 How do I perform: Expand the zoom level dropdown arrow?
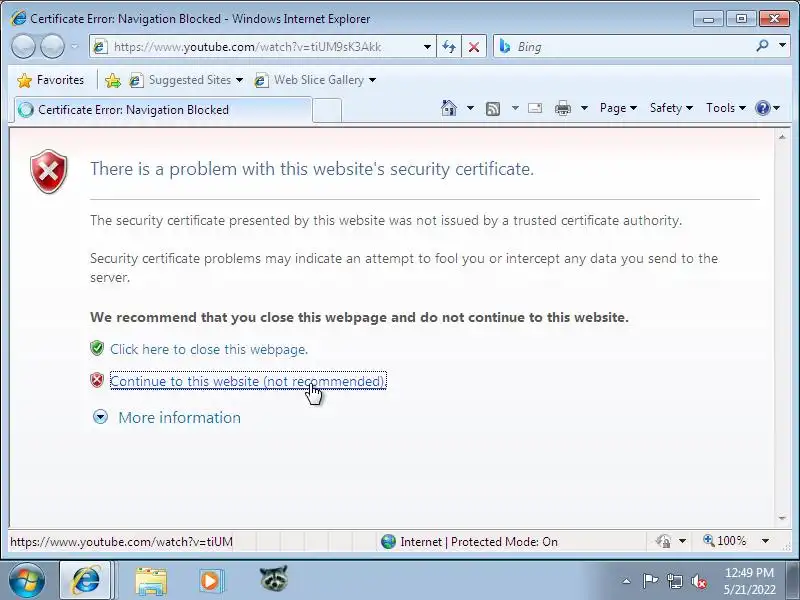click(x=765, y=541)
